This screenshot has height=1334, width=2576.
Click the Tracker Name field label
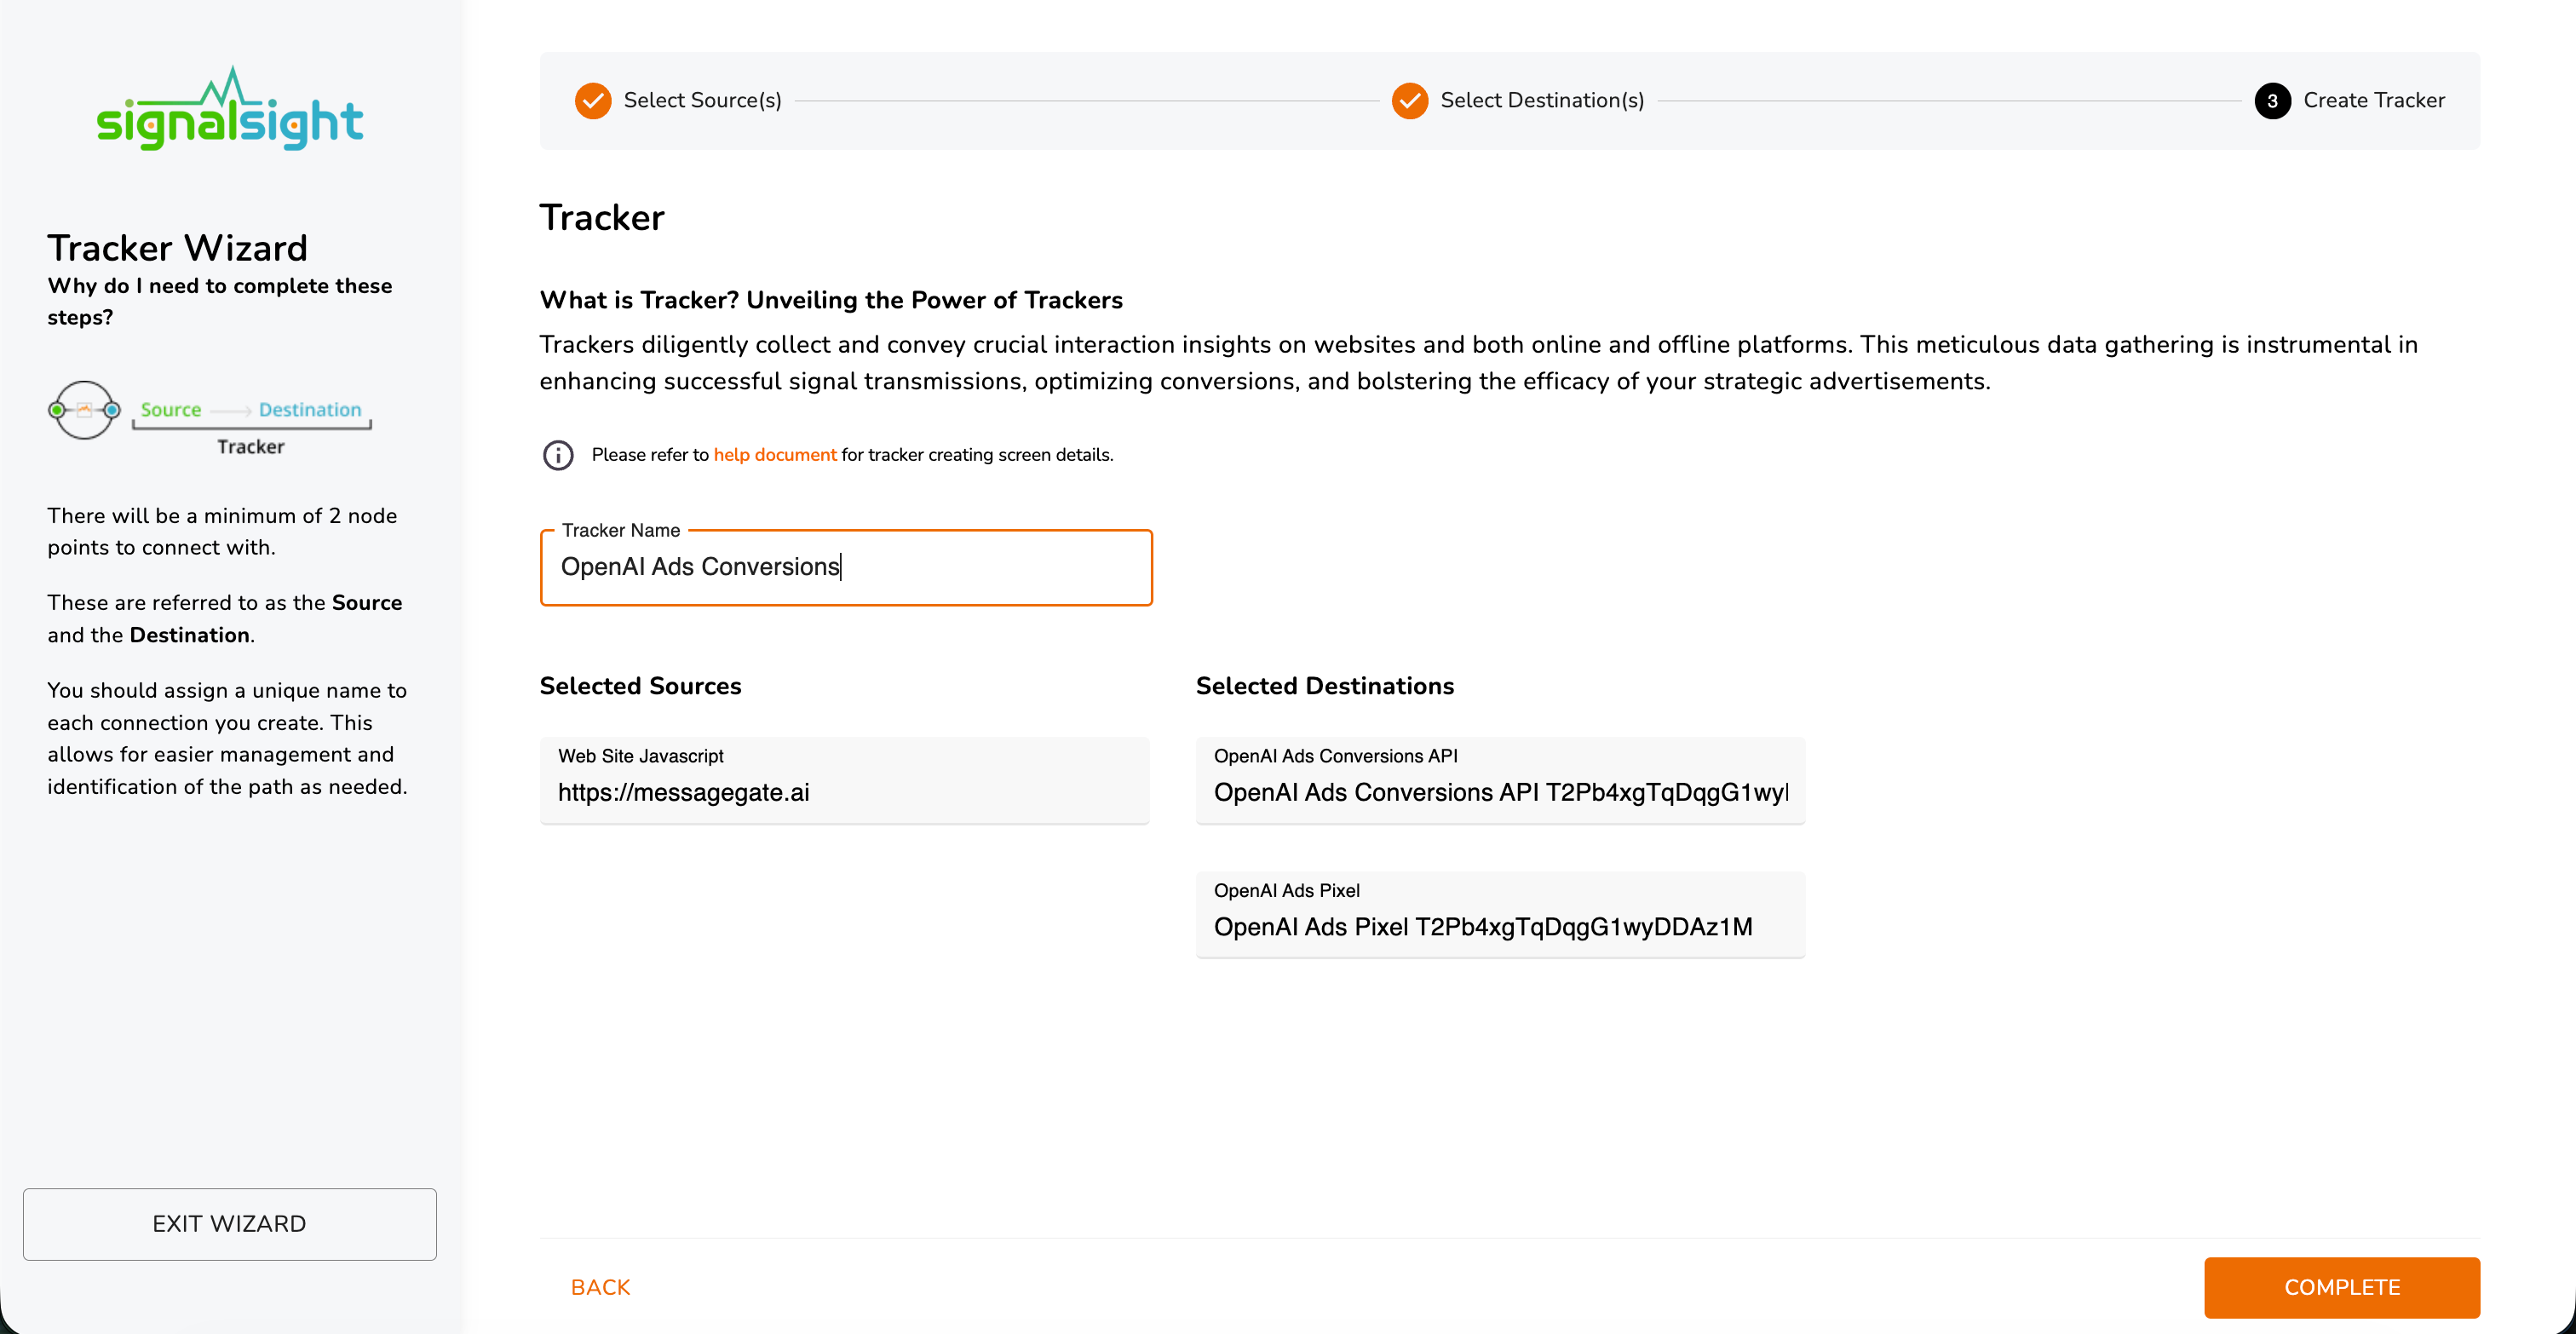(621, 530)
